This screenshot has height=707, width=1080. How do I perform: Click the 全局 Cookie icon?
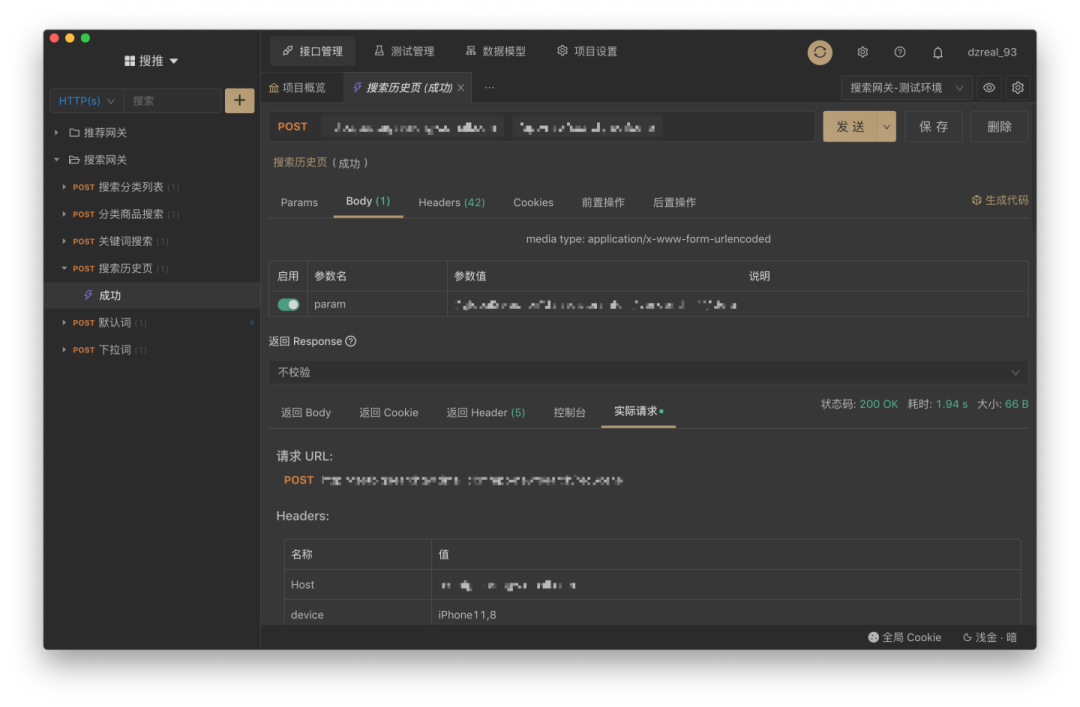click(x=873, y=637)
